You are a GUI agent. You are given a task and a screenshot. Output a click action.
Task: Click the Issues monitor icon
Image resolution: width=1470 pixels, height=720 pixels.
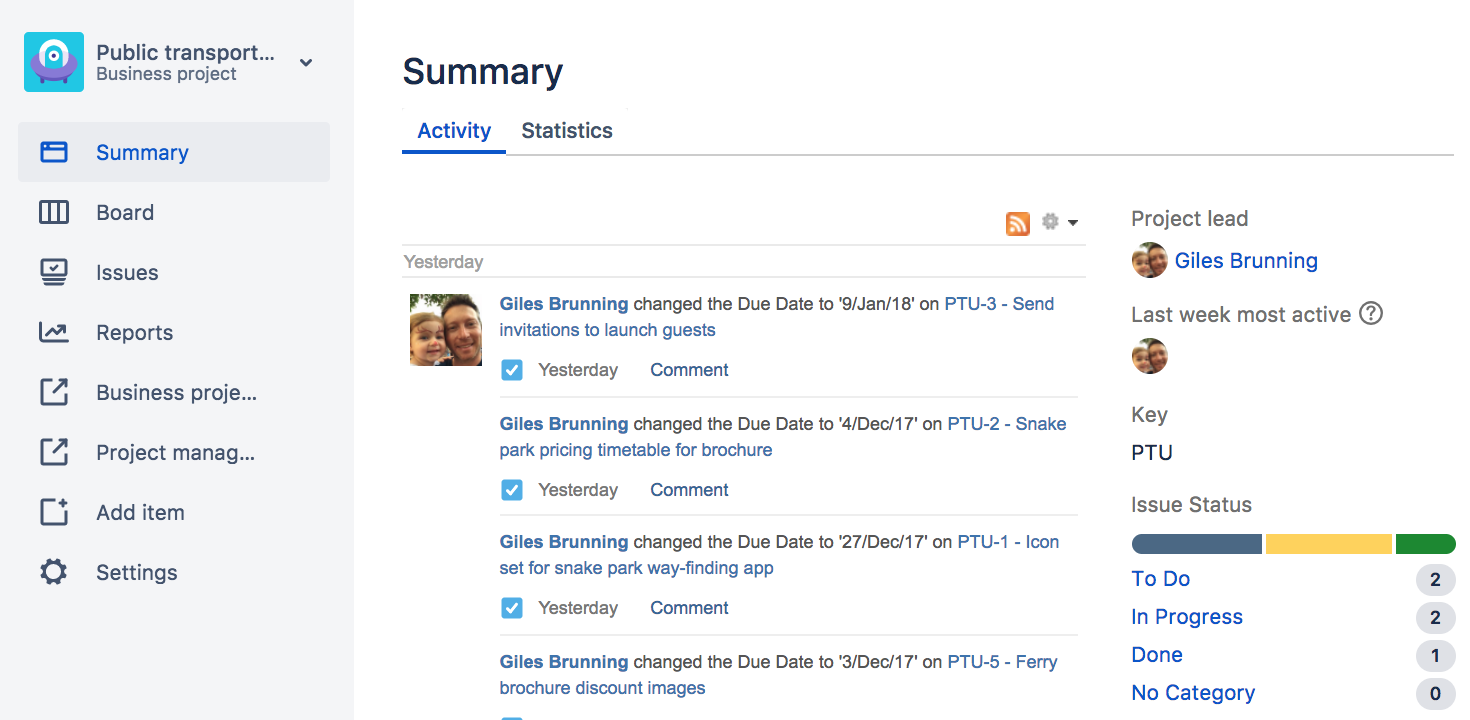point(53,272)
